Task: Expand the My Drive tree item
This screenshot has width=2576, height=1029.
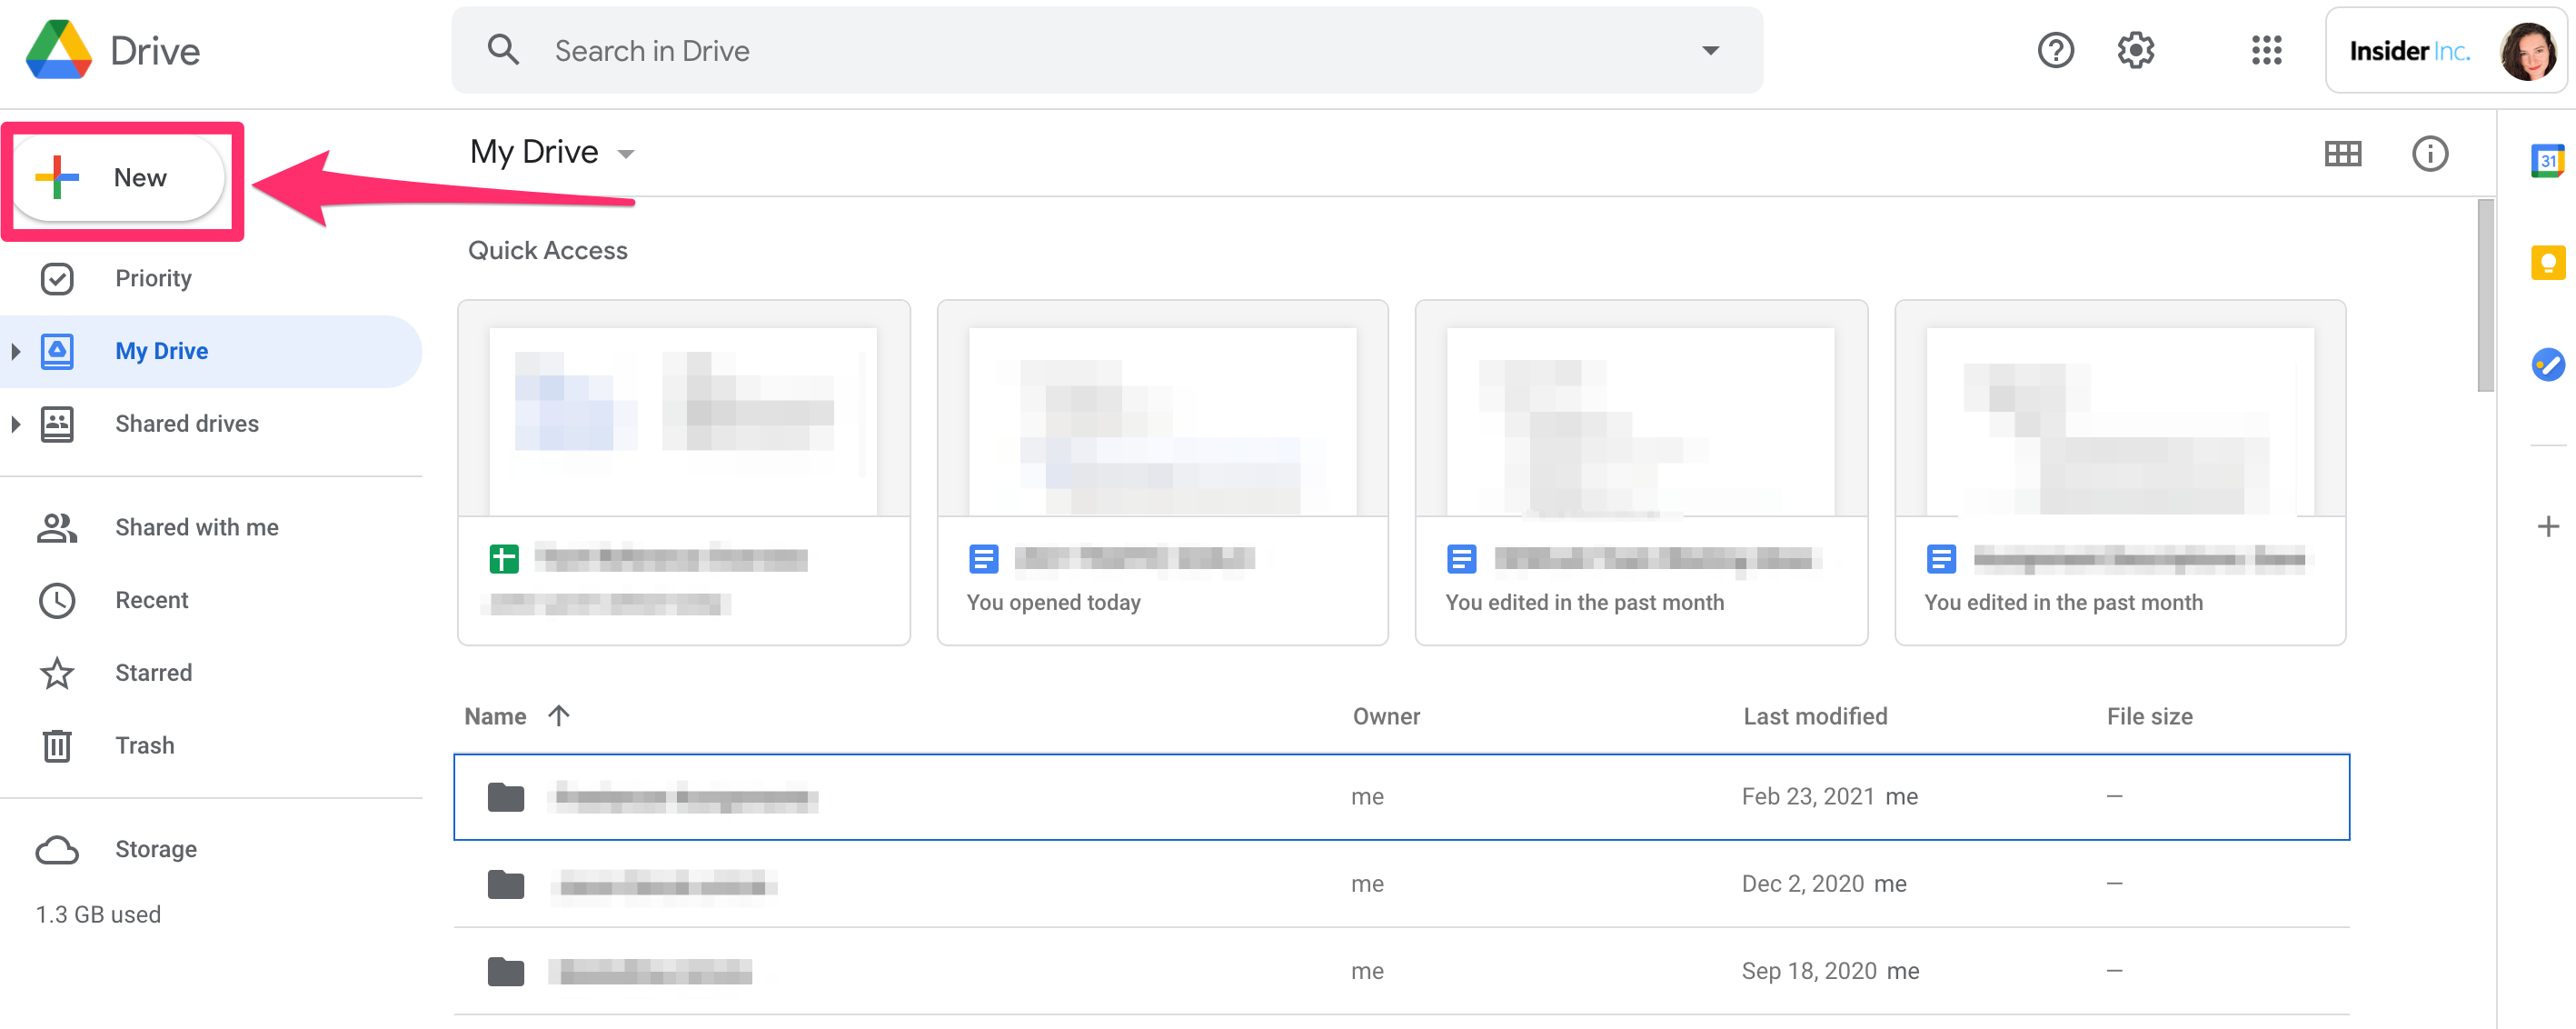Action: [x=16, y=348]
